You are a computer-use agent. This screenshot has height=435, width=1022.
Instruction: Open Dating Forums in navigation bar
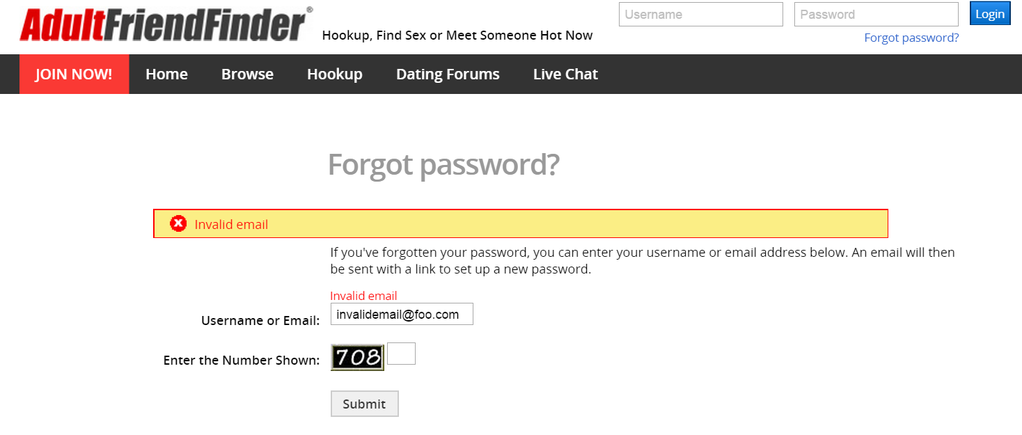448,74
